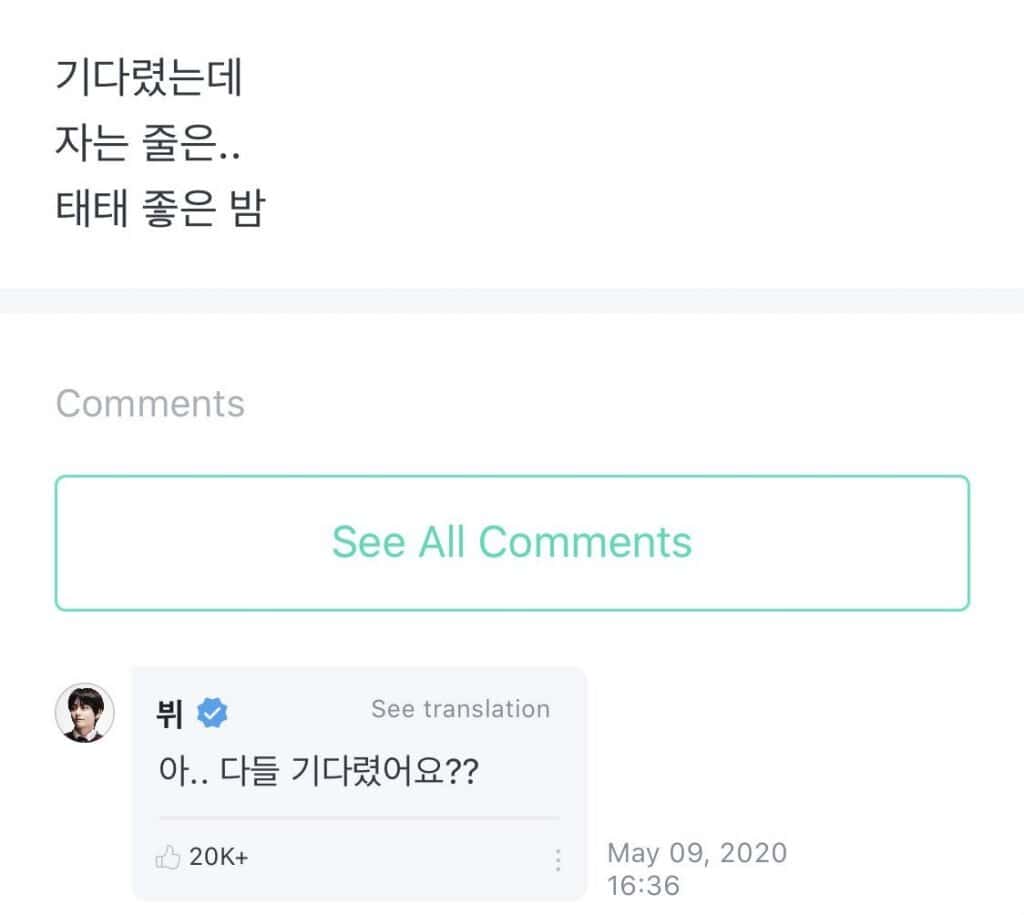Viewport: 1024px width, 915px height.
Task: Click the gray separator band above Comments
Action: [512, 300]
